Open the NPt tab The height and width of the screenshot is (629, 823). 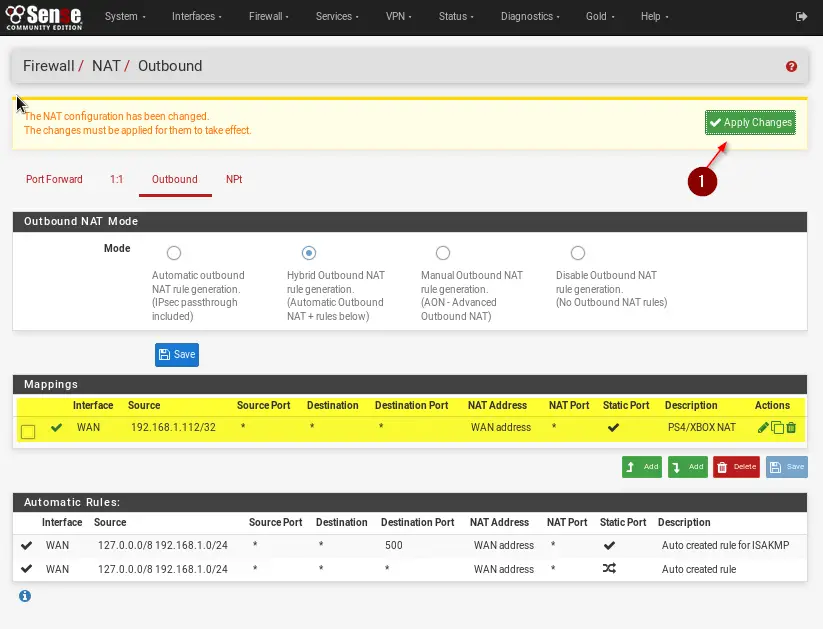234,180
